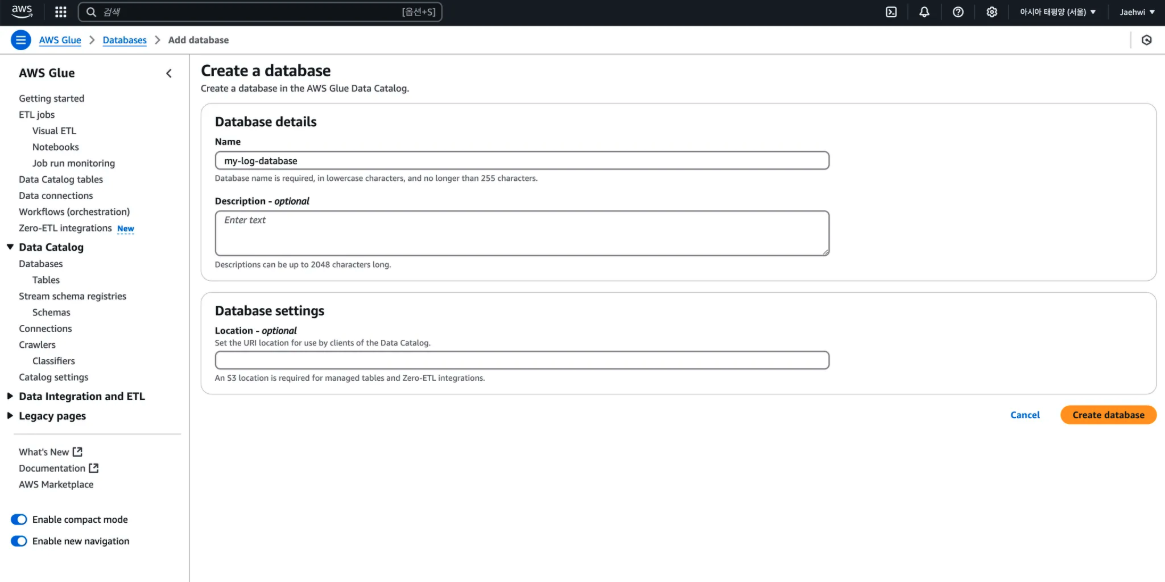The image size is (1165, 582).
Task: Expand Data Integration and ETL section
Action: click(10, 396)
